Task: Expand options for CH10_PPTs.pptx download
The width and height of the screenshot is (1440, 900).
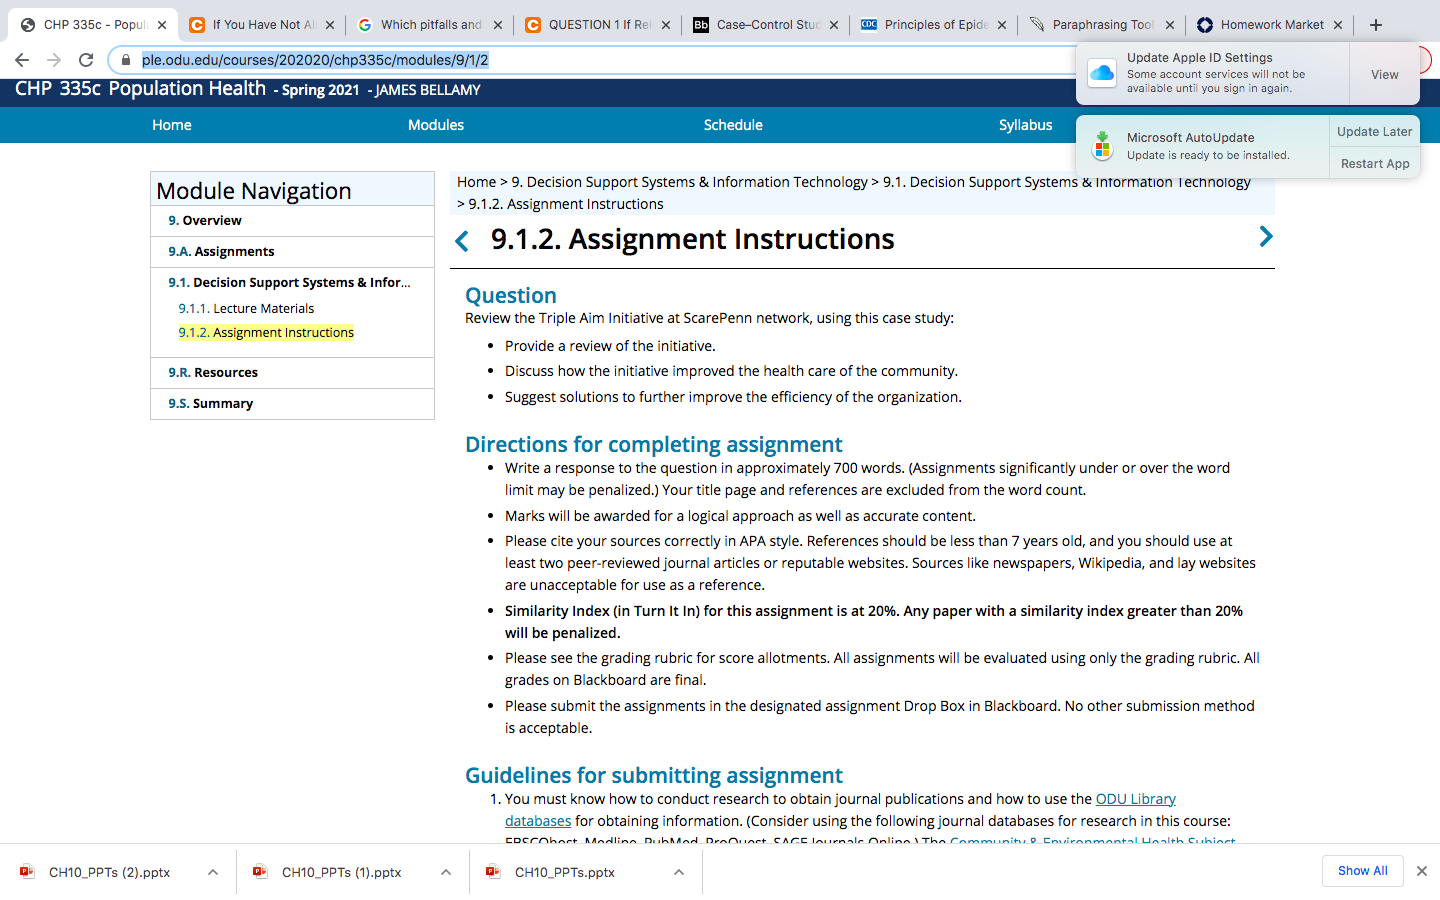Action: tap(679, 872)
